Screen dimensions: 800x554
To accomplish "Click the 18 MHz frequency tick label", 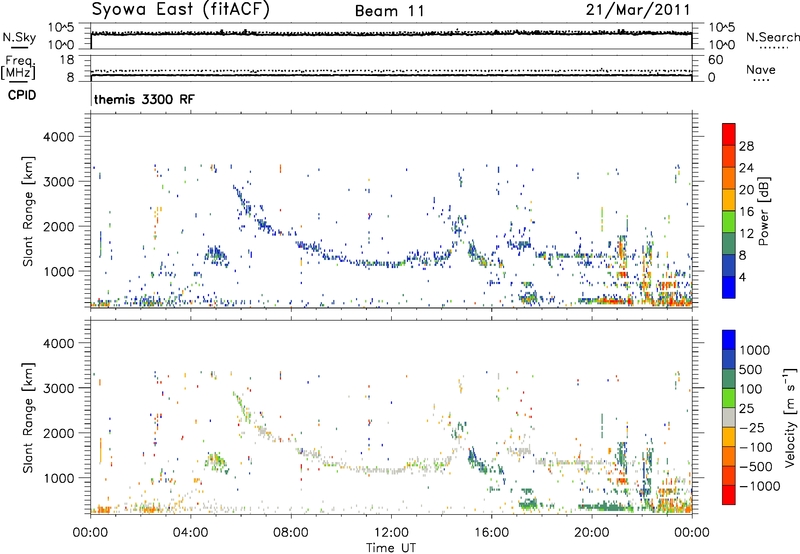I will point(67,60).
